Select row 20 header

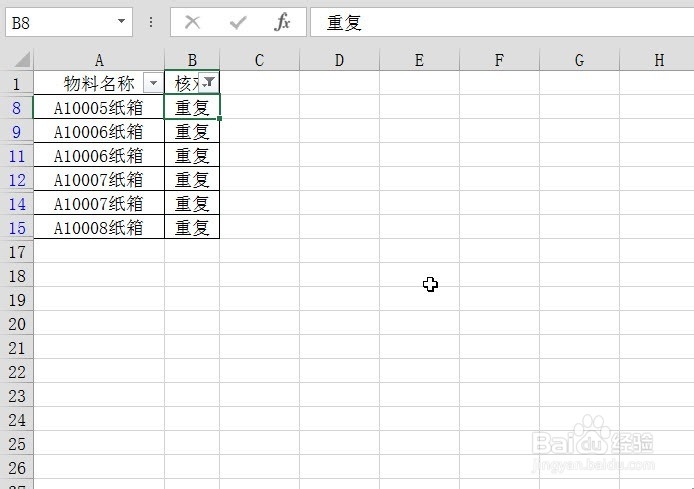(17, 324)
